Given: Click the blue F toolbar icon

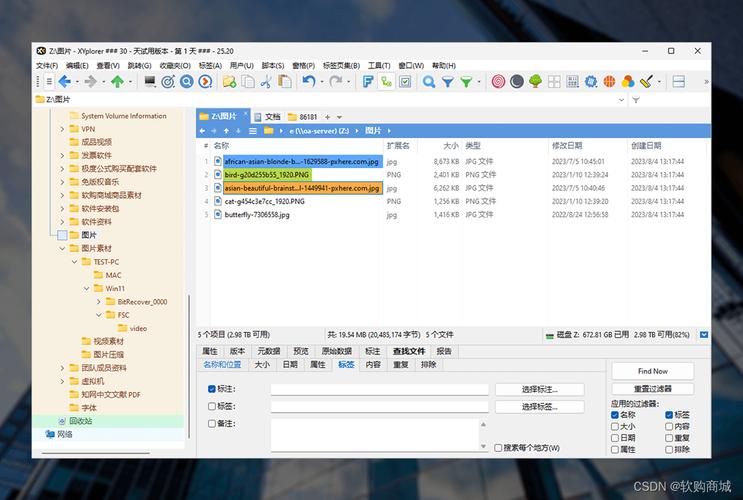Looking at the screenshot, I should pos(368,82).
